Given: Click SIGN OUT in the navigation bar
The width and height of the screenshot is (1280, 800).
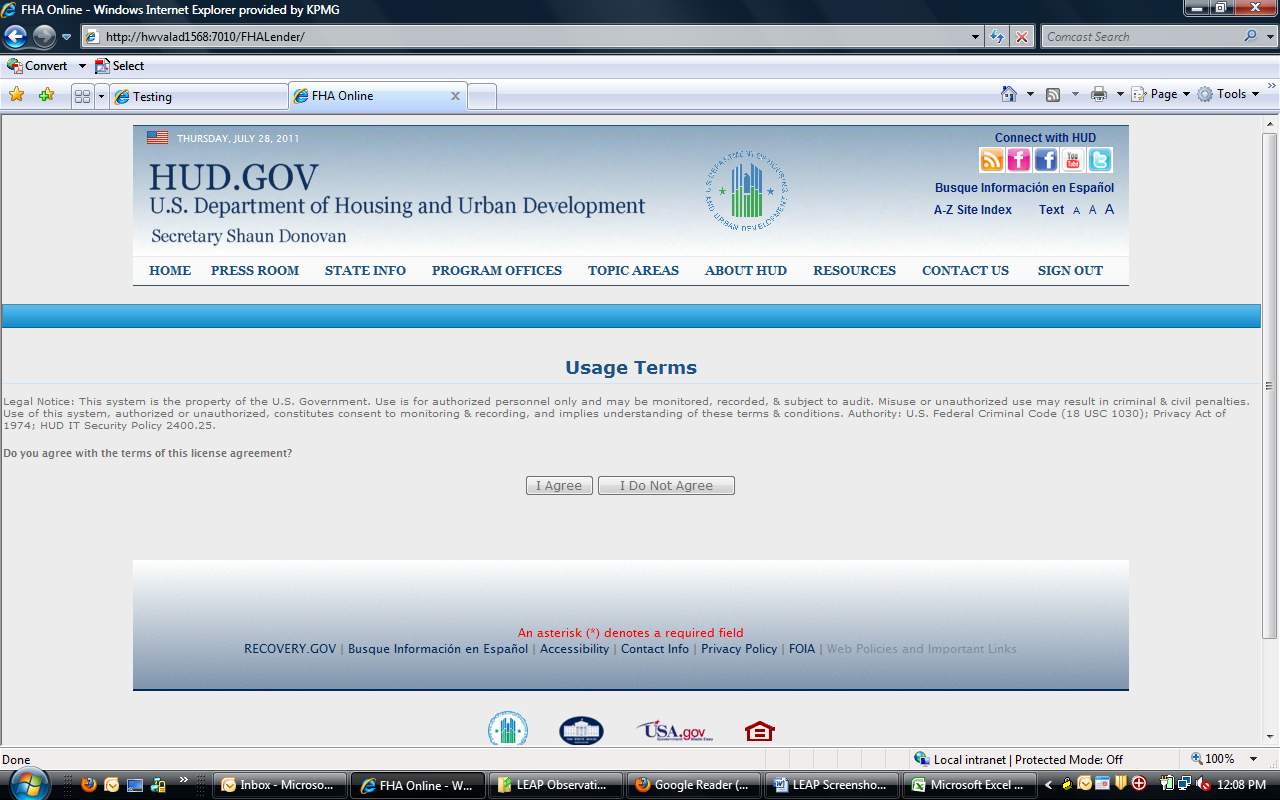Looking at the screenshot, I should click(x=1070, y=270).
